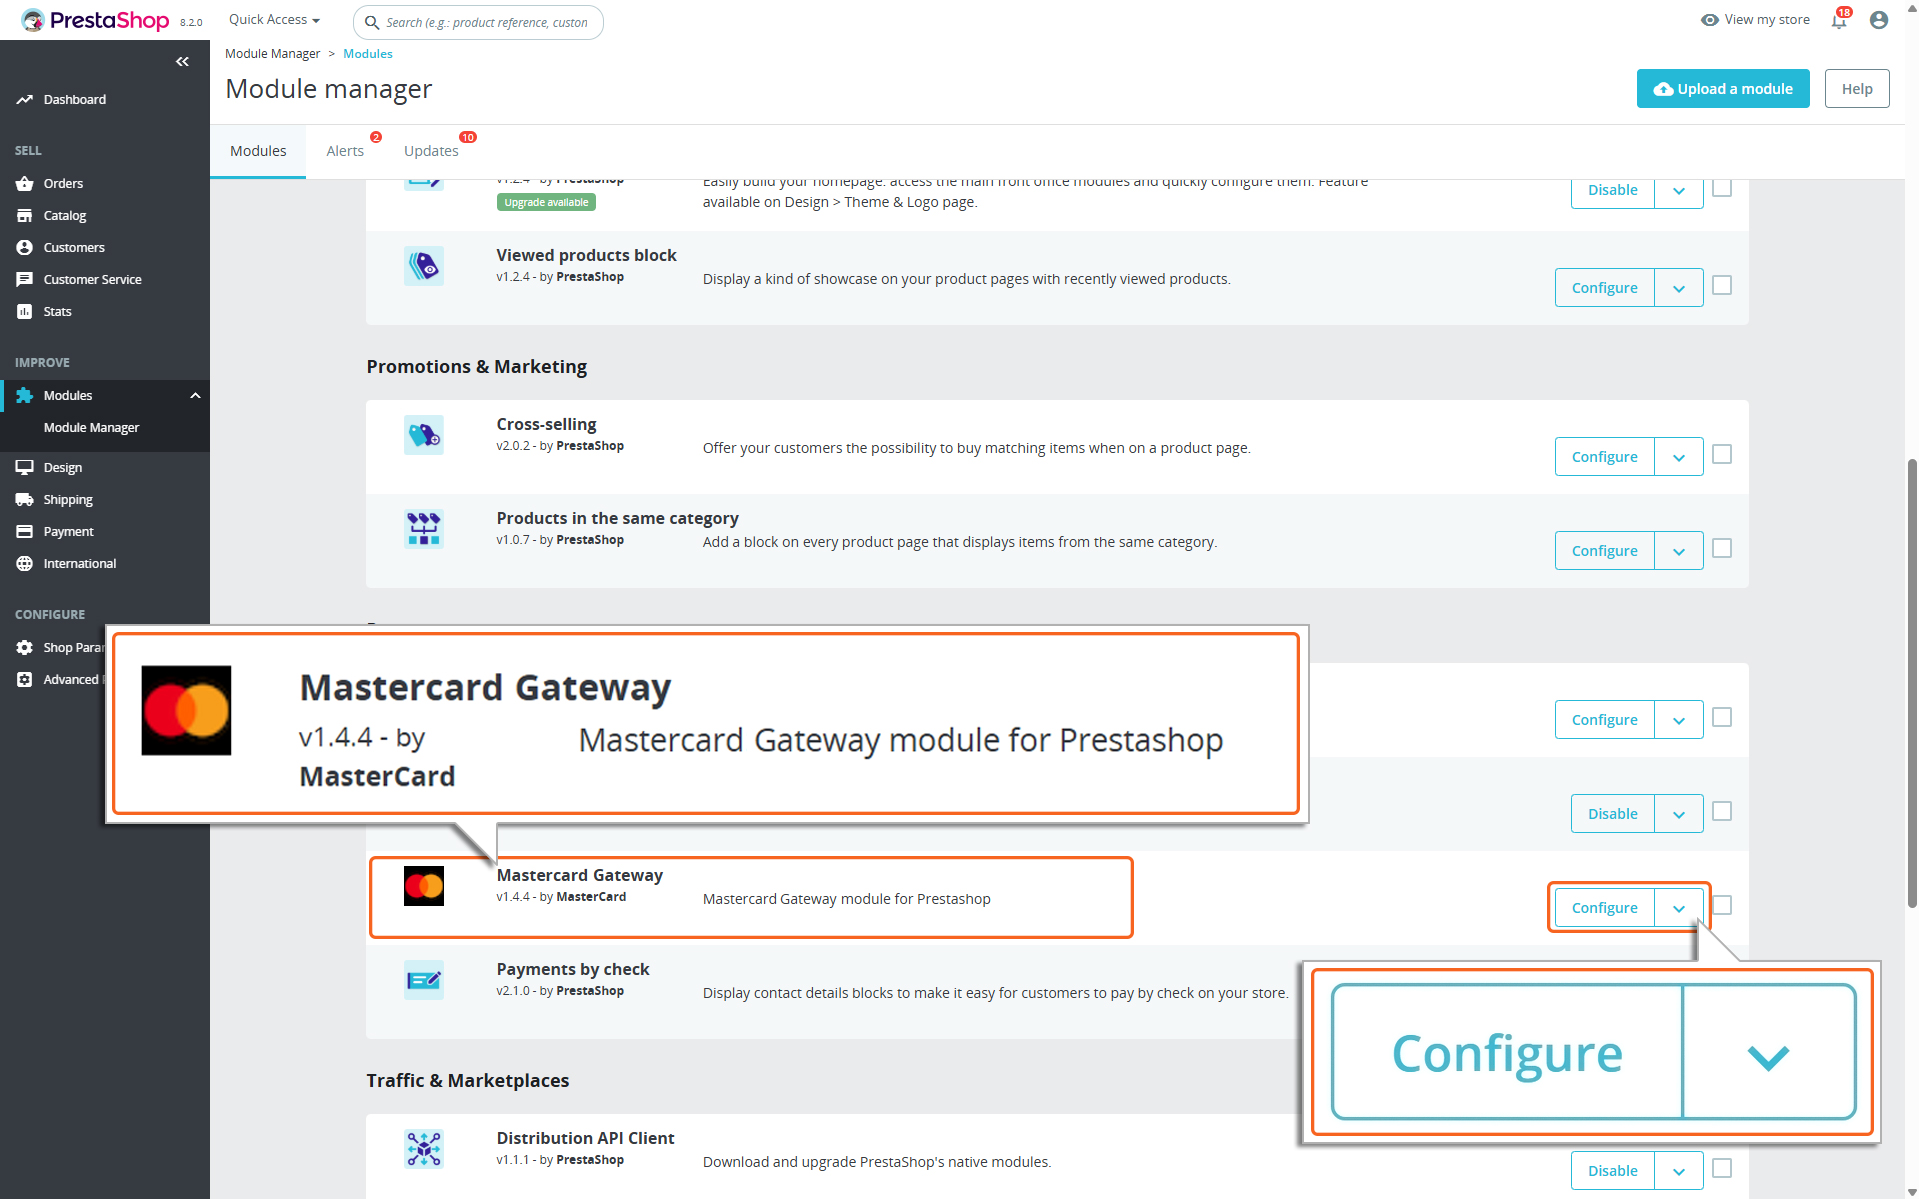Click the Mastercard Gateway logo icon
The image size is (1919, 1199).
(x=424, y=886)
